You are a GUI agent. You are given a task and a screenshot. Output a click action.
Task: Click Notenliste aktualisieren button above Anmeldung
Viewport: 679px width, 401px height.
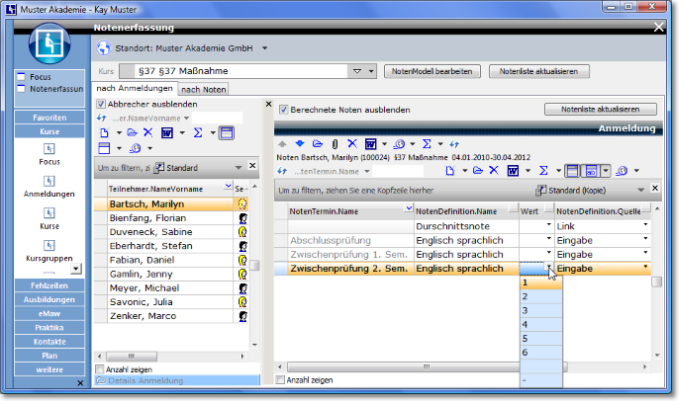point(600,109)
